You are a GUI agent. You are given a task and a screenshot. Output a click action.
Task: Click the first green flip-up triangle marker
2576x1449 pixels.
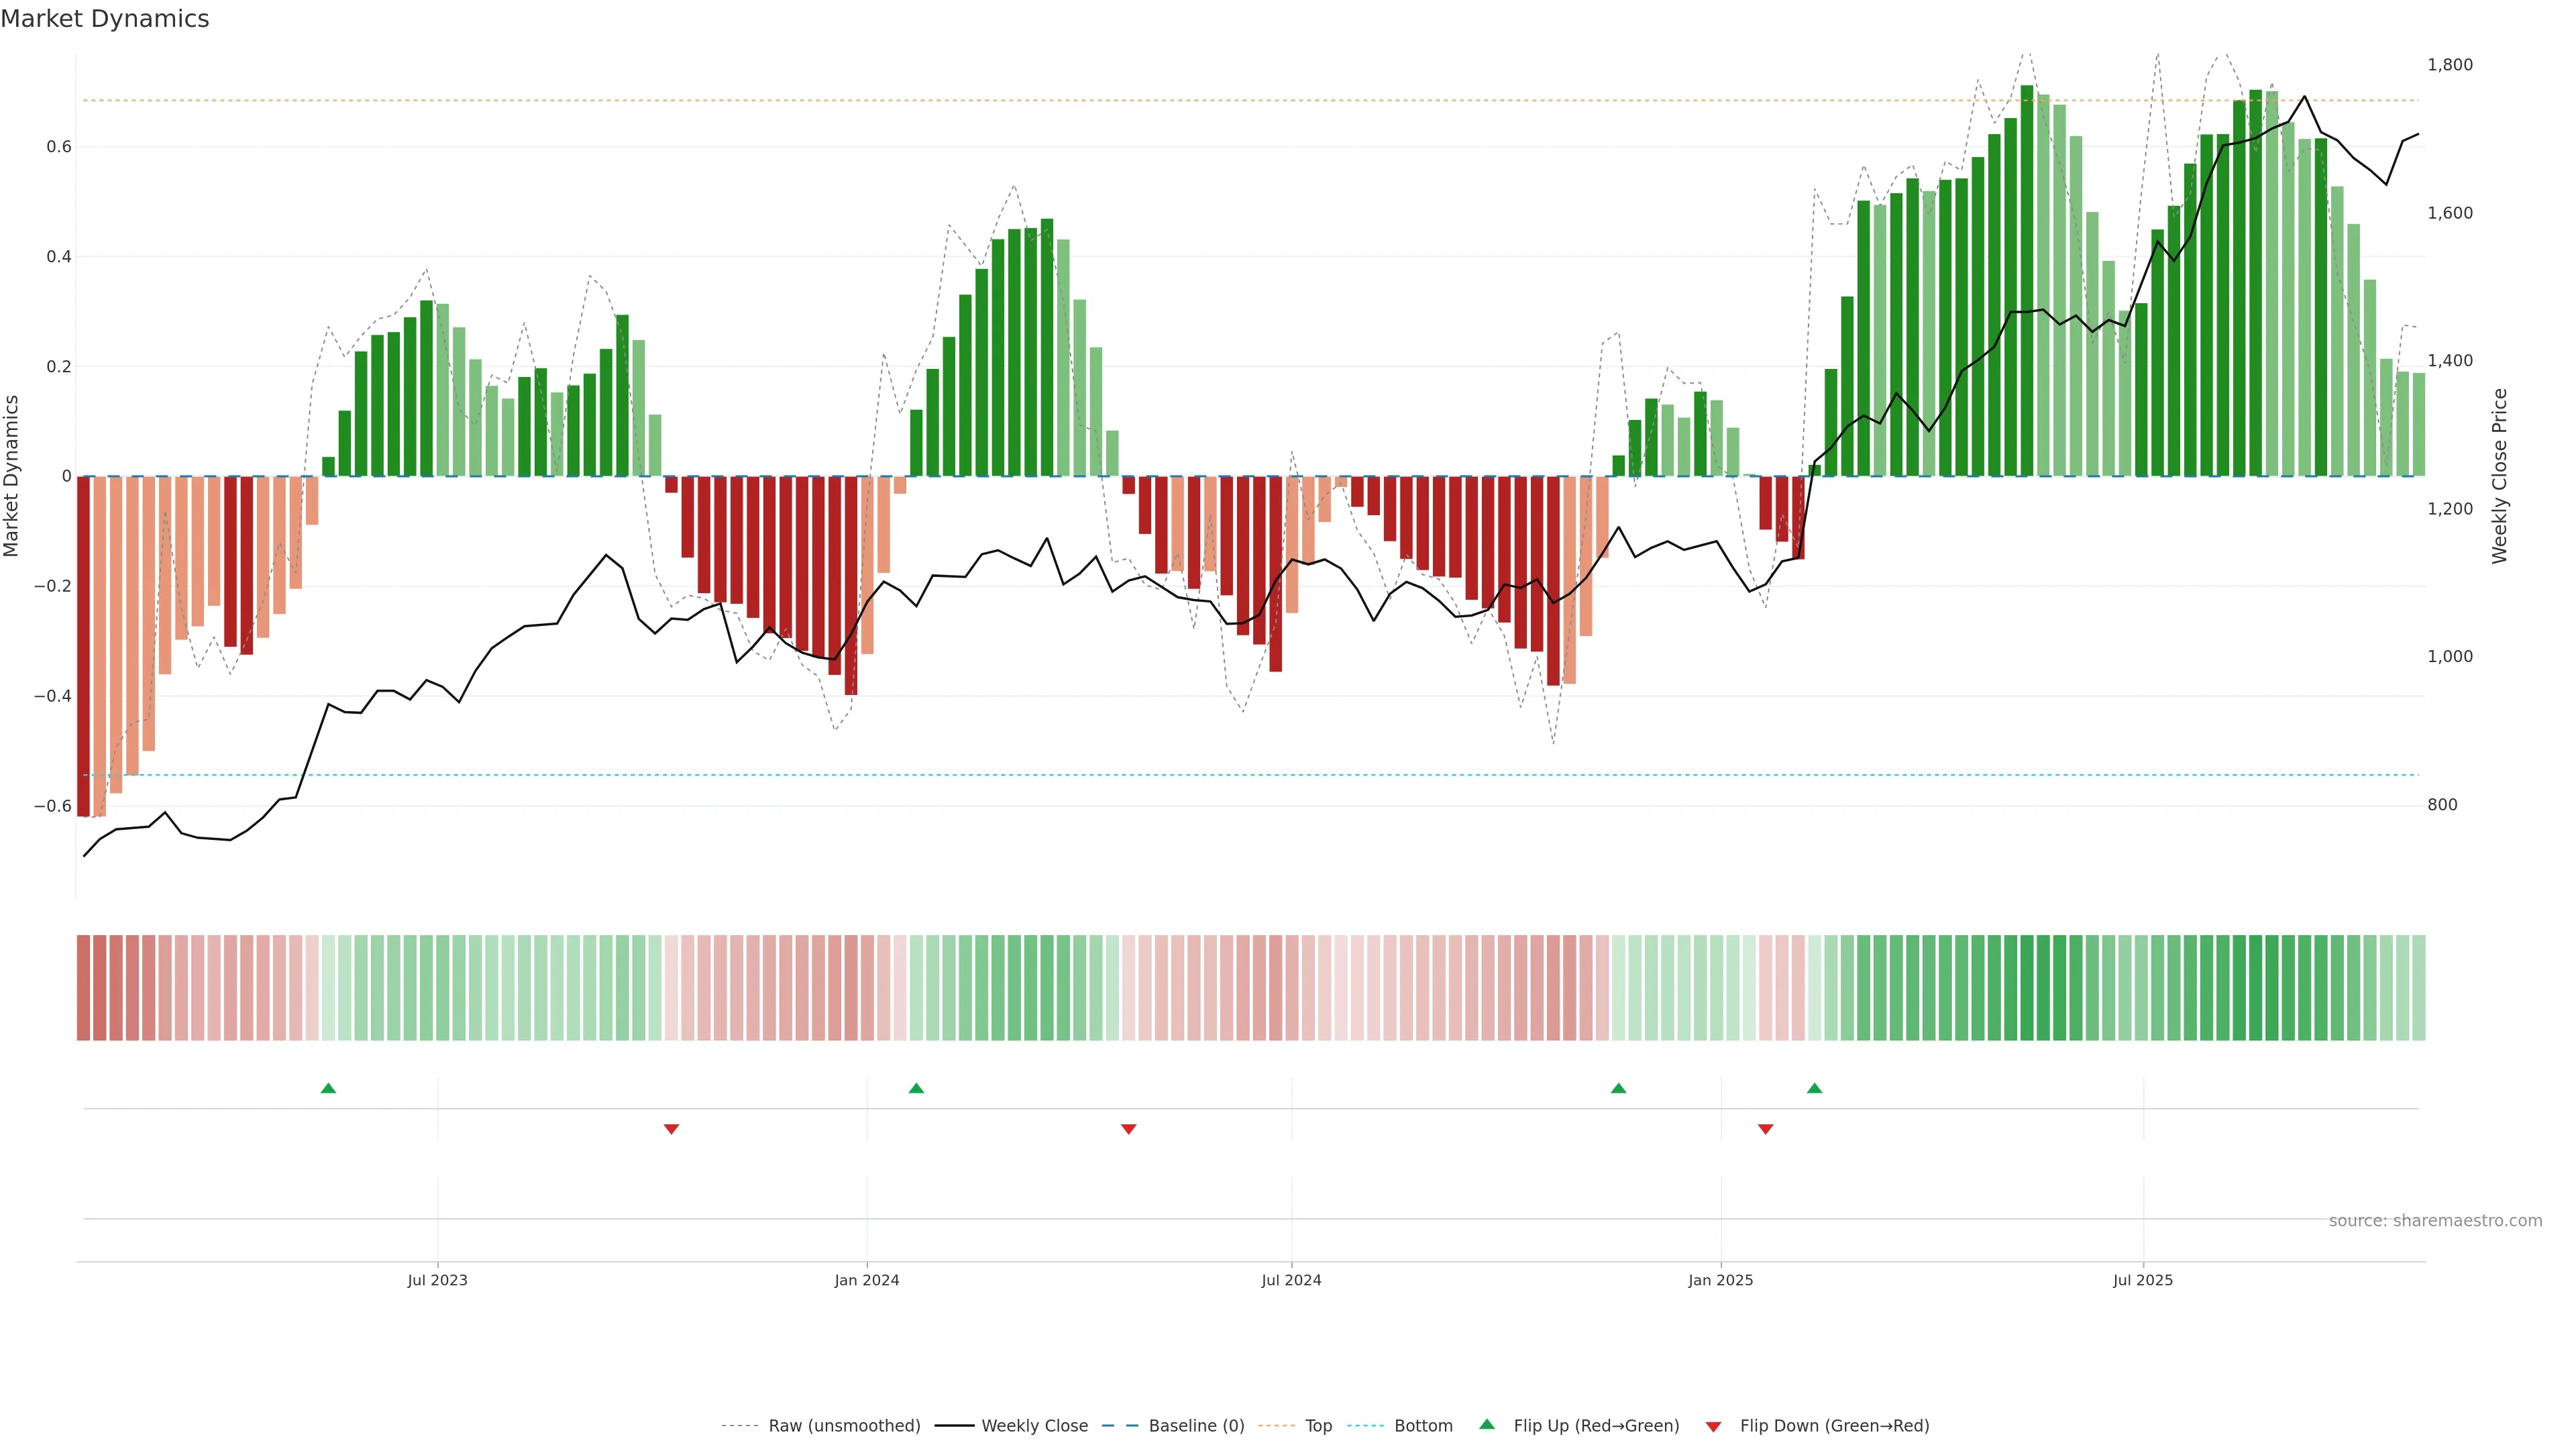pos(328,1088)
